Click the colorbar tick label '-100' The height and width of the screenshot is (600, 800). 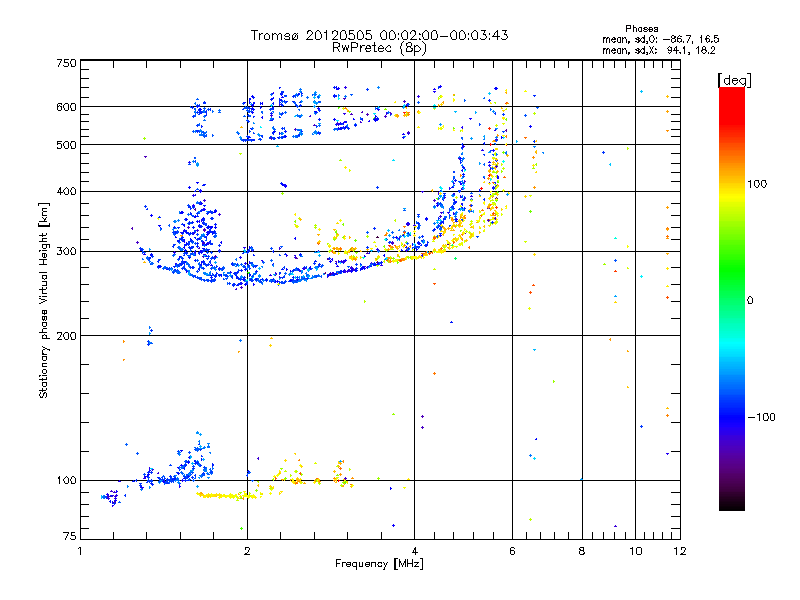click(761, 417)
